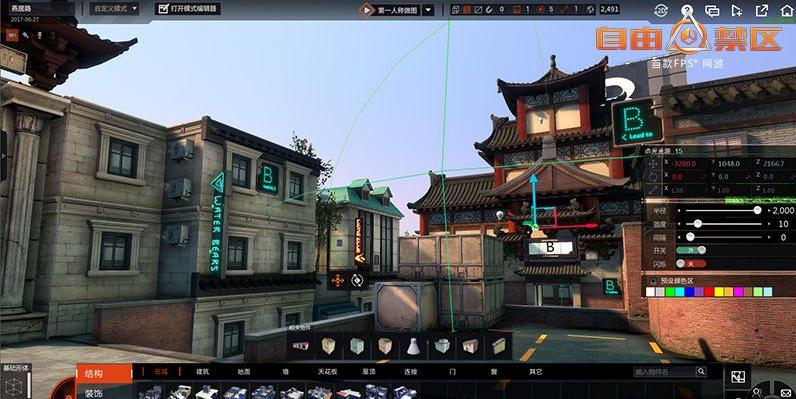
Task: Turn off the green 开关 light switch
Action: tap(691, 250)
